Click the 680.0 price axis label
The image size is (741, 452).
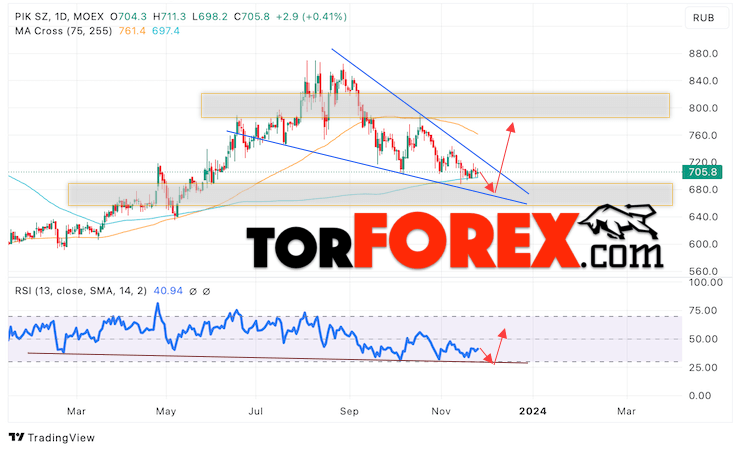pyautogui.click(x=703, y=190)
